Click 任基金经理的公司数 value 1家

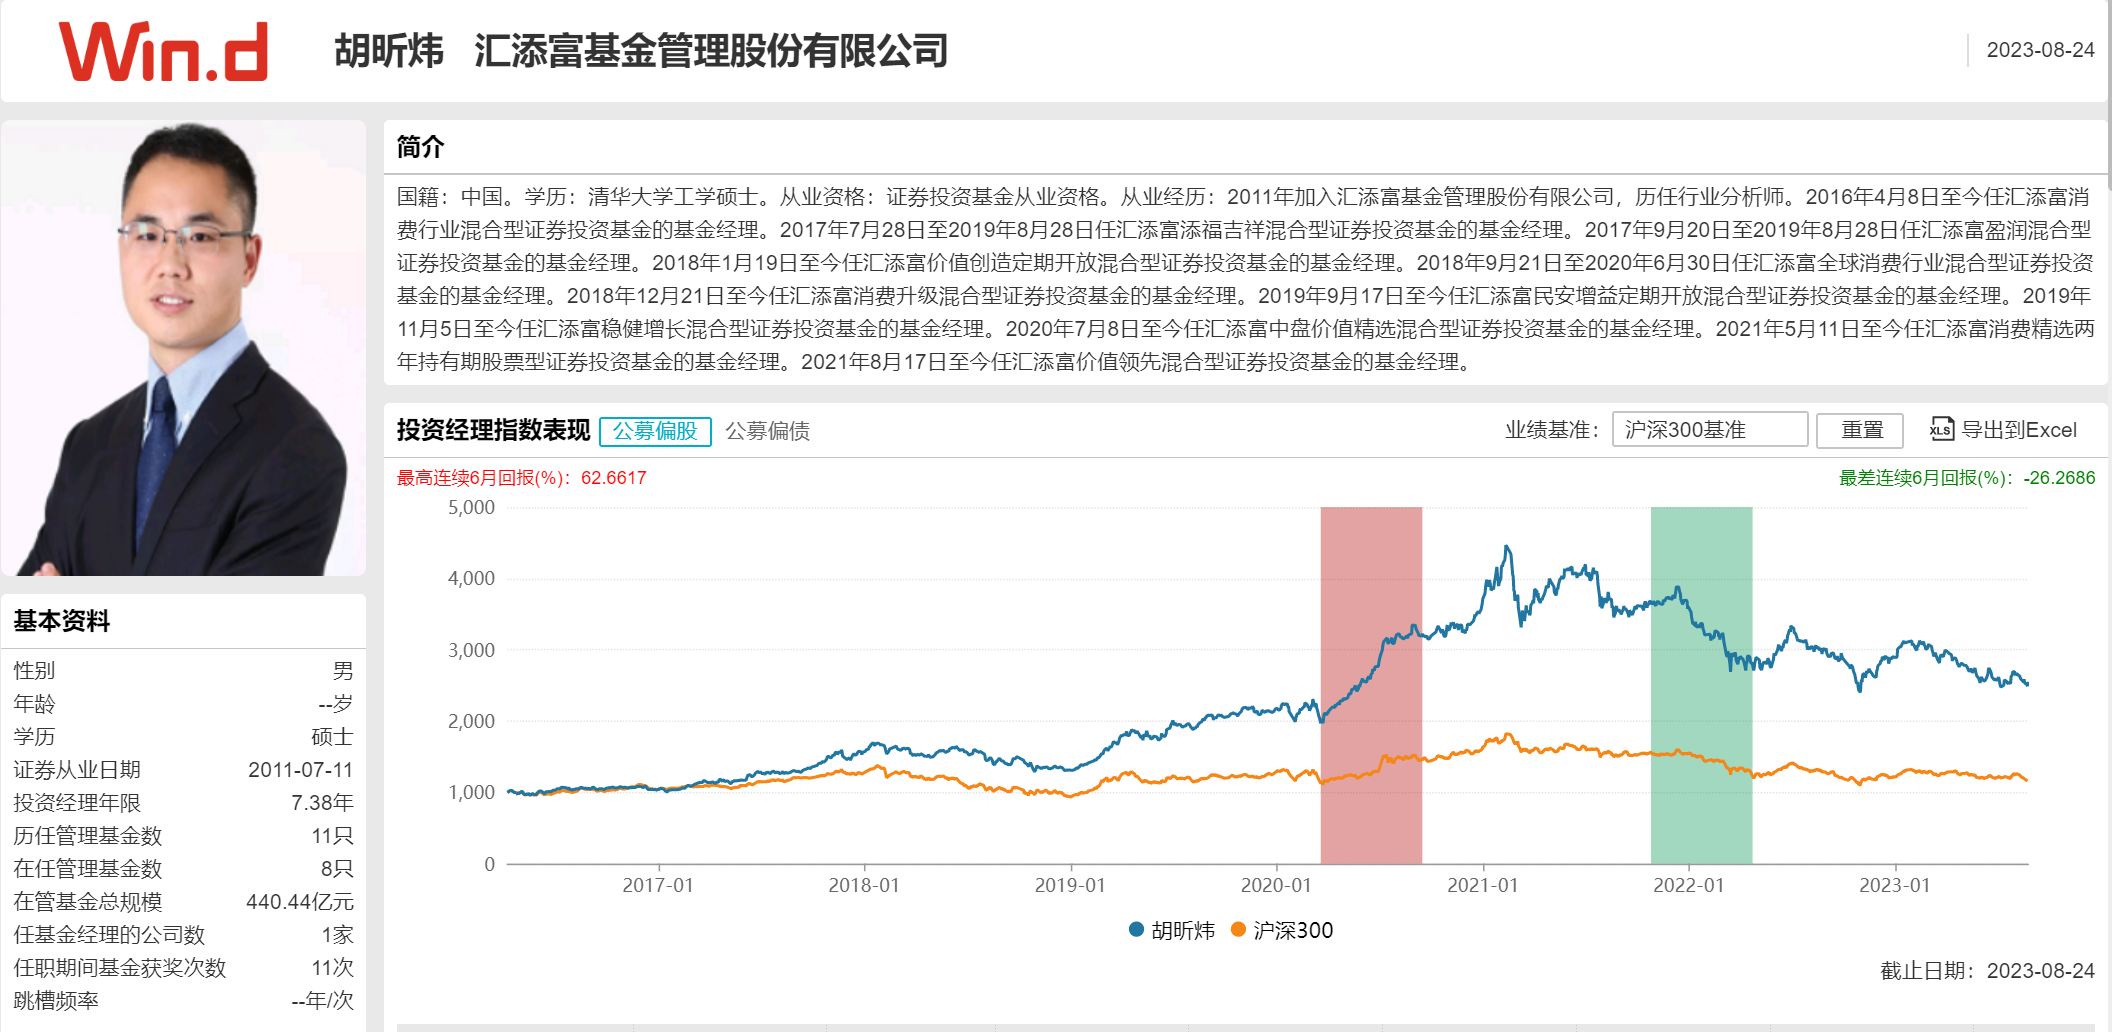click(337, 935)
